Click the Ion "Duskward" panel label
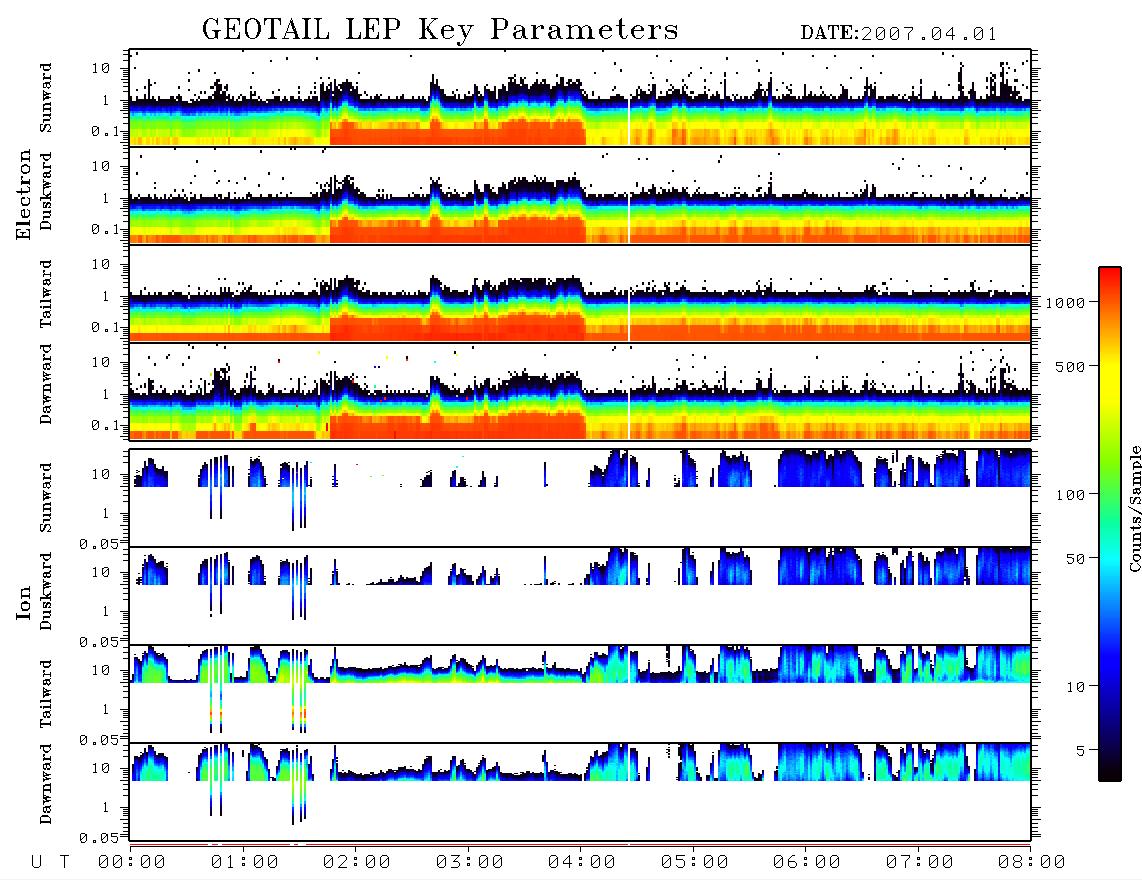The width and height of the screenshot is (1142, 880). (x=46, y=591)
